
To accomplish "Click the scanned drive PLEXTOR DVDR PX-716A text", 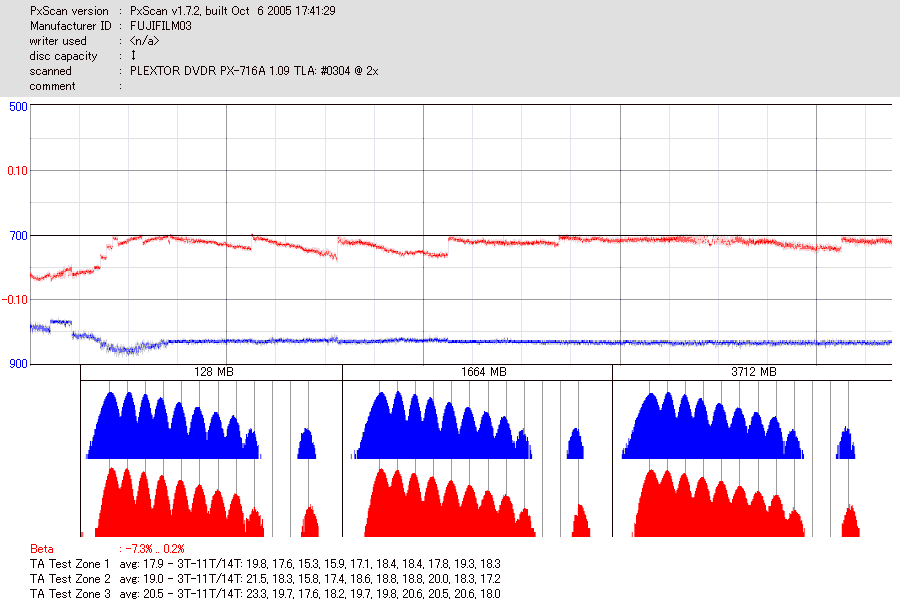I will click(x=254, y=71).
